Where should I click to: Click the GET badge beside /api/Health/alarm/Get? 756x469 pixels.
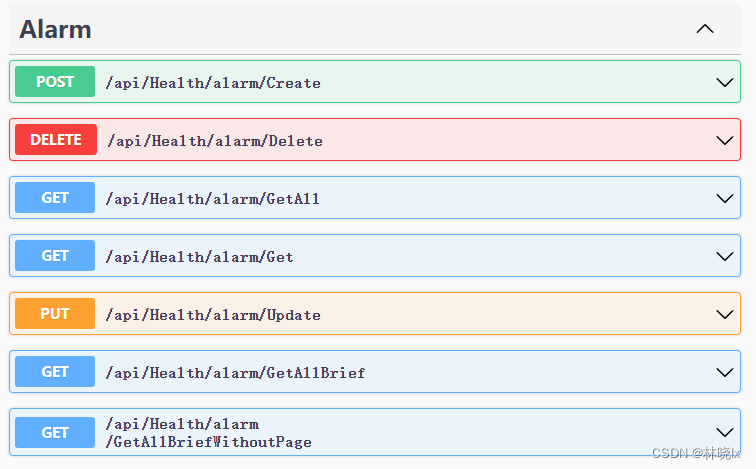point(55,256)
